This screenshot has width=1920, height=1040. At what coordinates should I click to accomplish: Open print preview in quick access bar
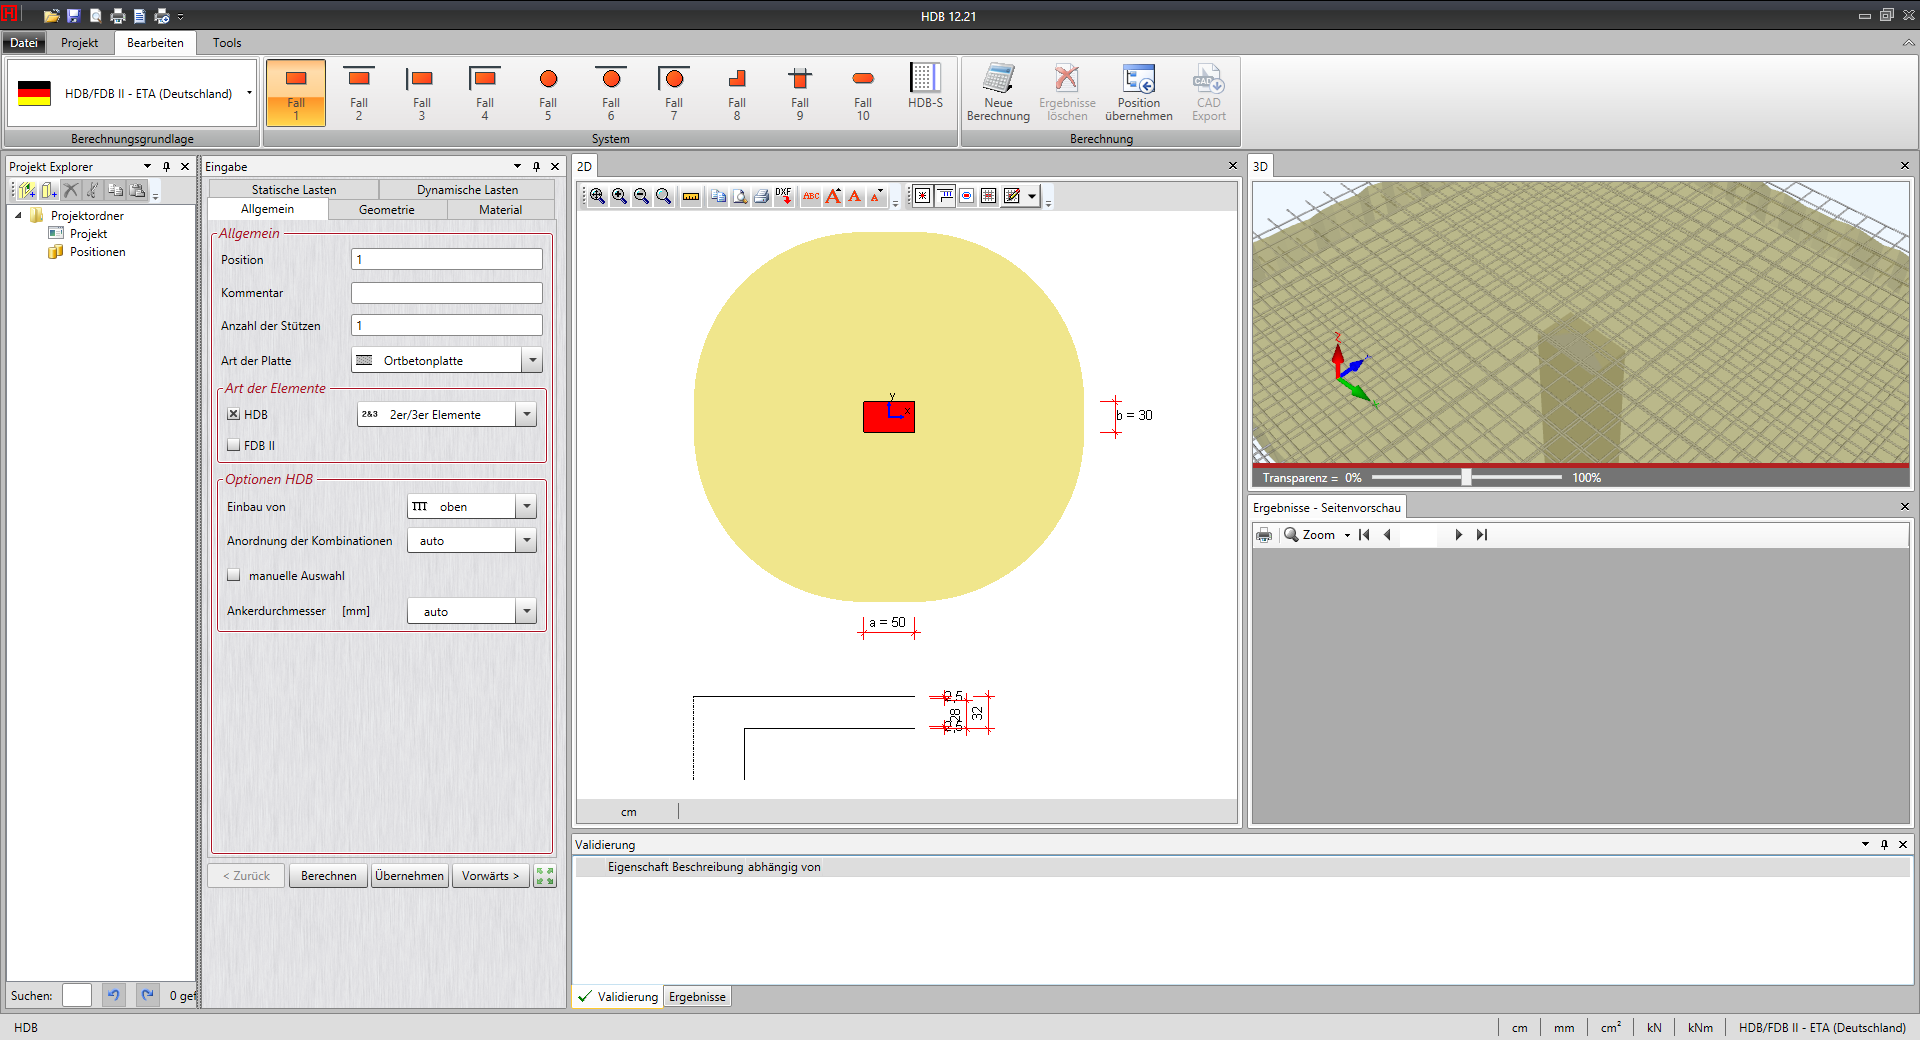click(95, 16)
